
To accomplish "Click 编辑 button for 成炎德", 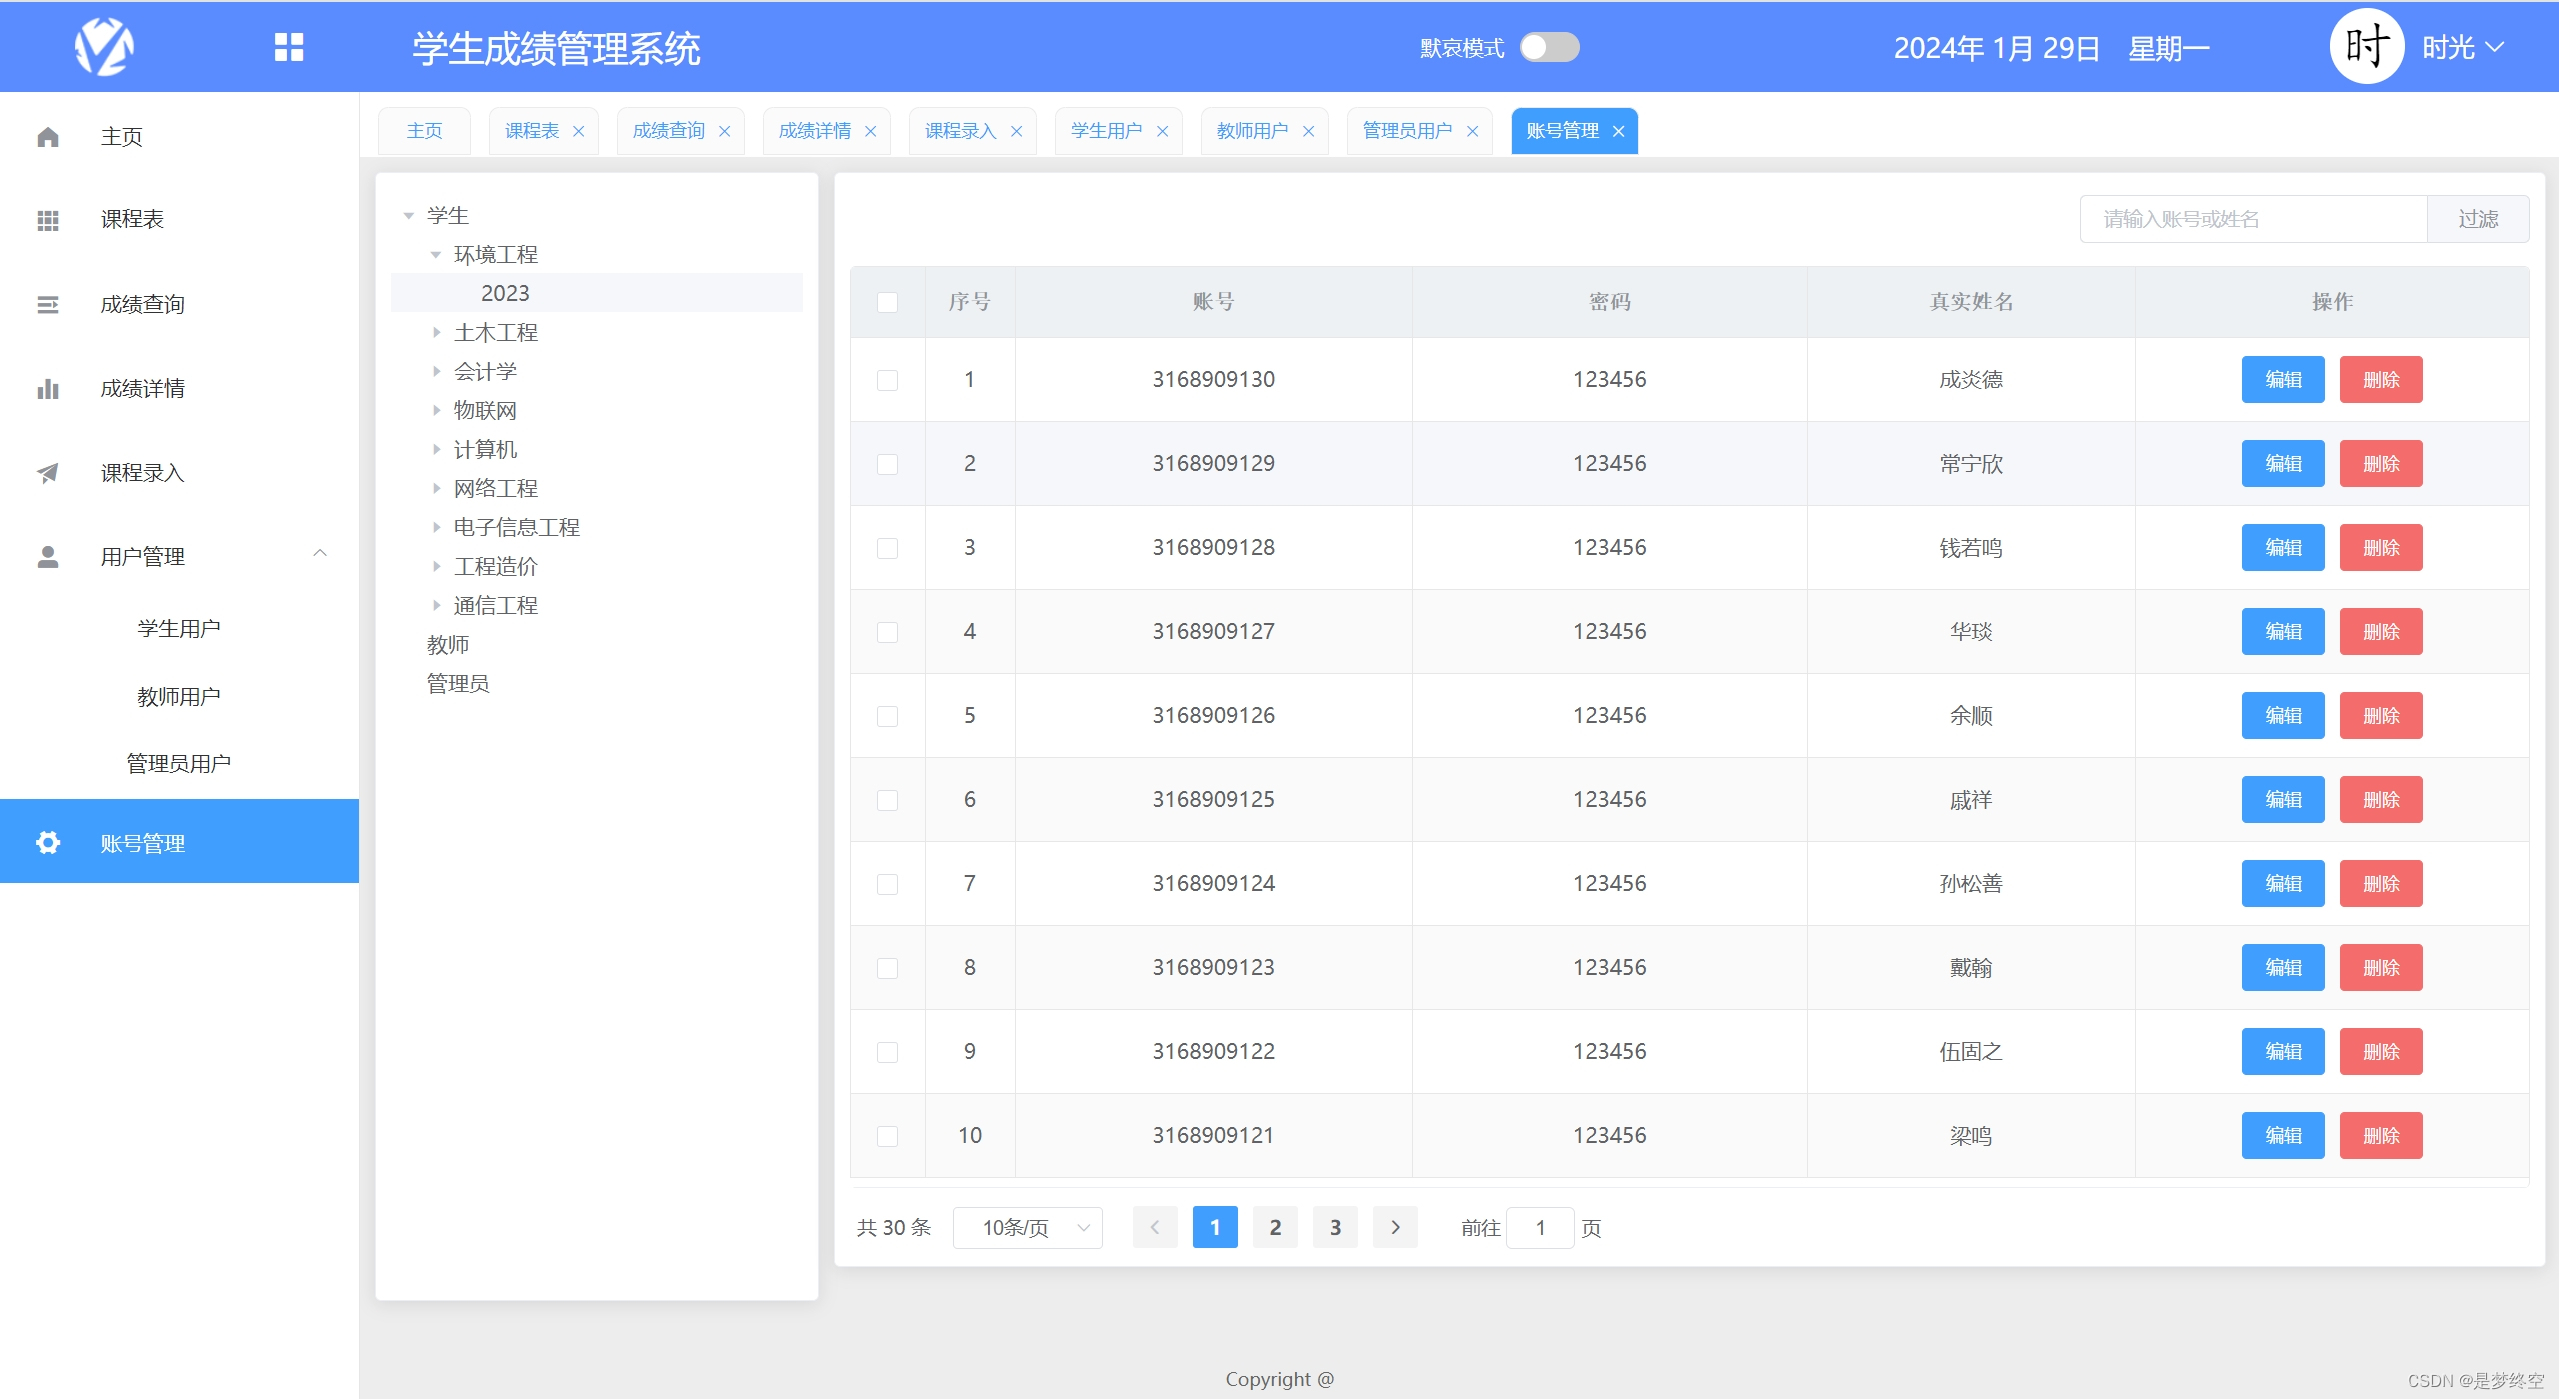I will coord(2282,380).
